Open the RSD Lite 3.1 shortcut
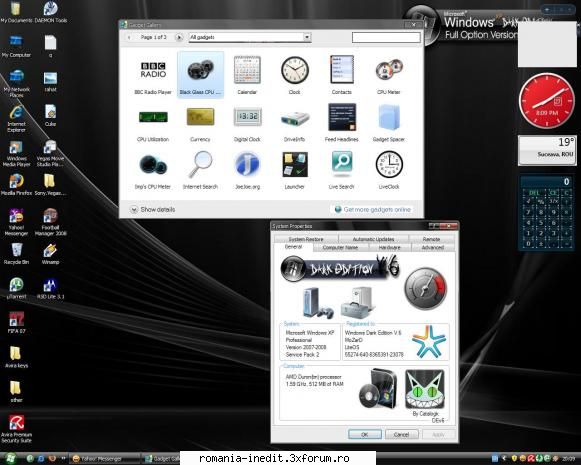581x465 pixels. point(50,288)
